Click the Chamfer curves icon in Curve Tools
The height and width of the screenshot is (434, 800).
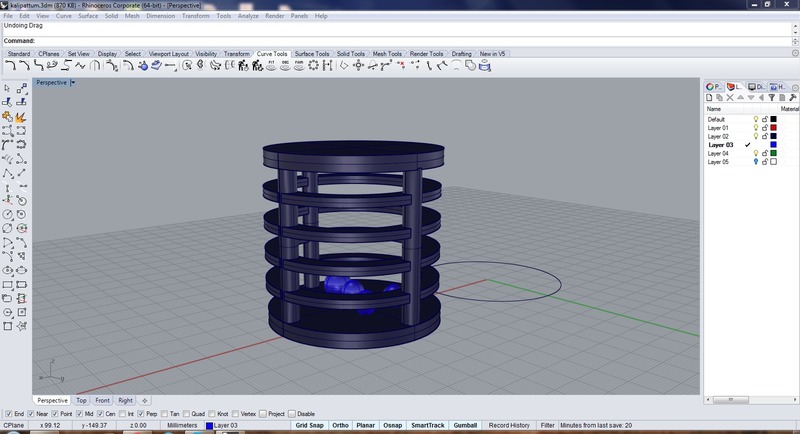point(24,65)
